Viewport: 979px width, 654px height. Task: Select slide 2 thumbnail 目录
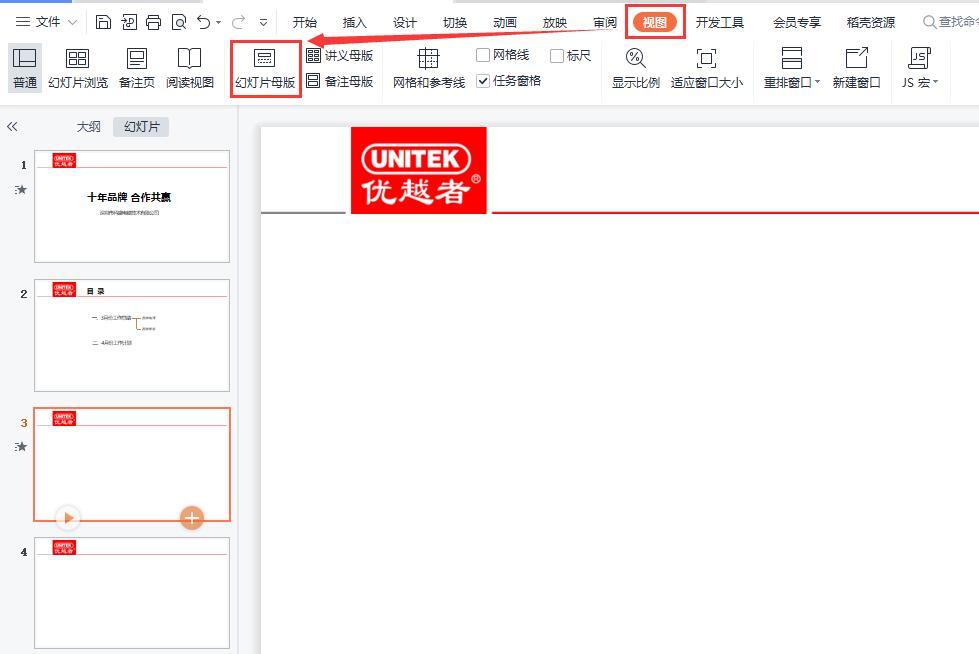tap(132, 335)
